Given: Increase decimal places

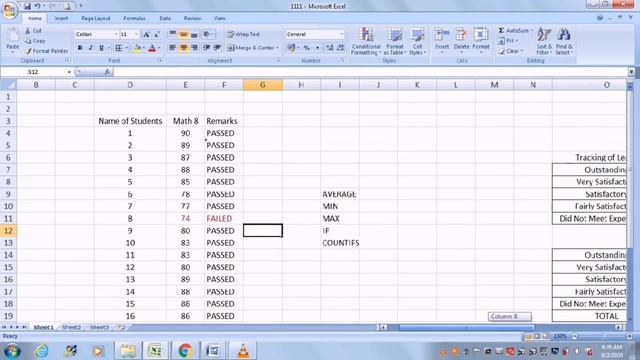Looking at the screenshot, I should tap(329, 48).
